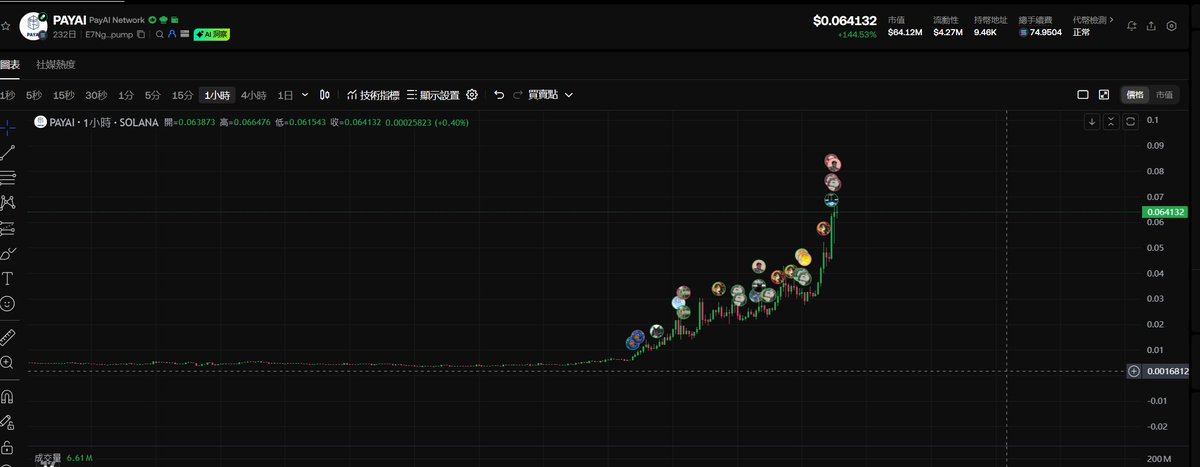
Task: Select the pattern drawing tool
Action: tap(7, 202)
